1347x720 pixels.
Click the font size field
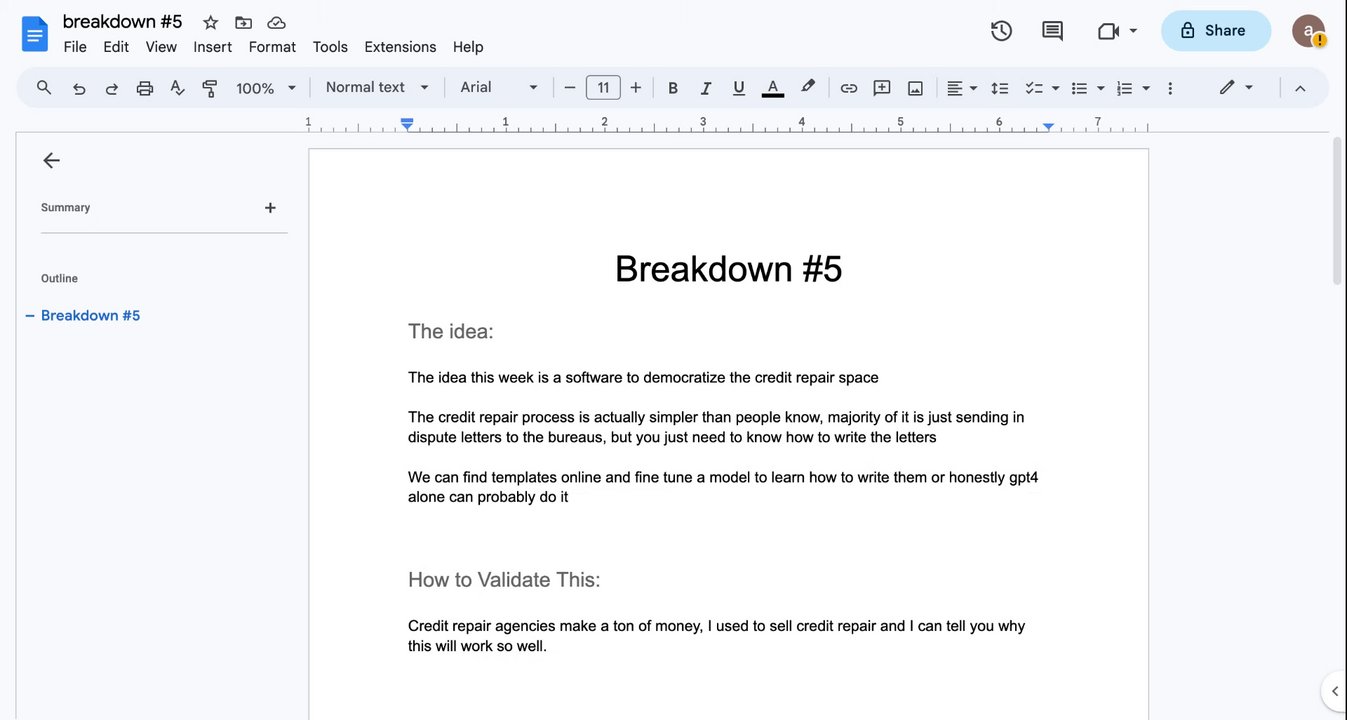603,88
